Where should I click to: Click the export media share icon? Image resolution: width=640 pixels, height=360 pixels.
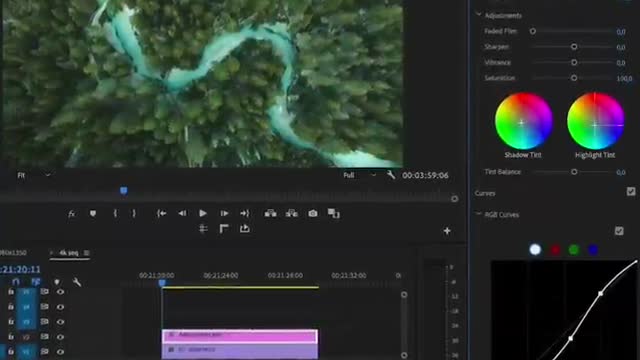245,229
